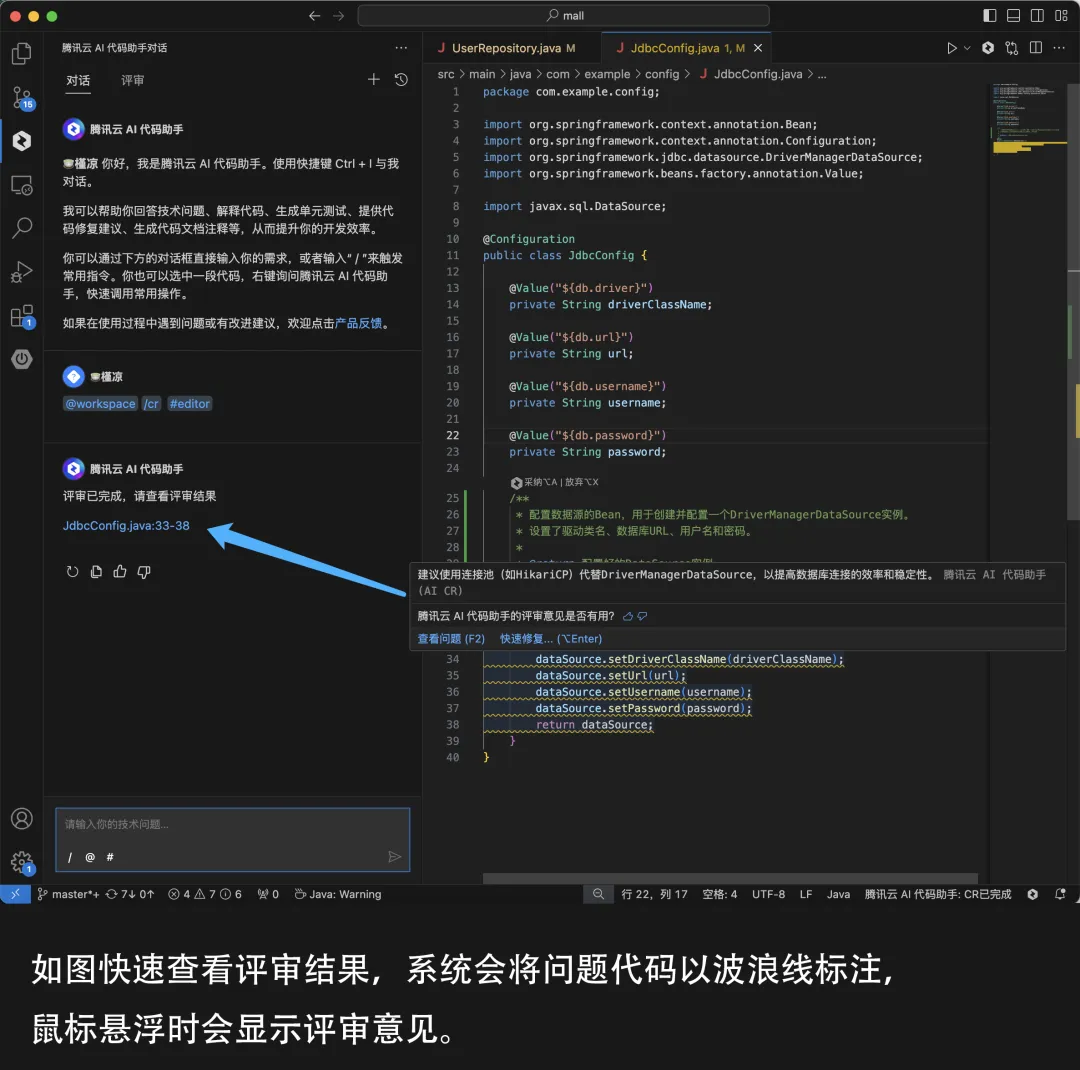Toggle primary sidebar layout button

tap(990, 15)
